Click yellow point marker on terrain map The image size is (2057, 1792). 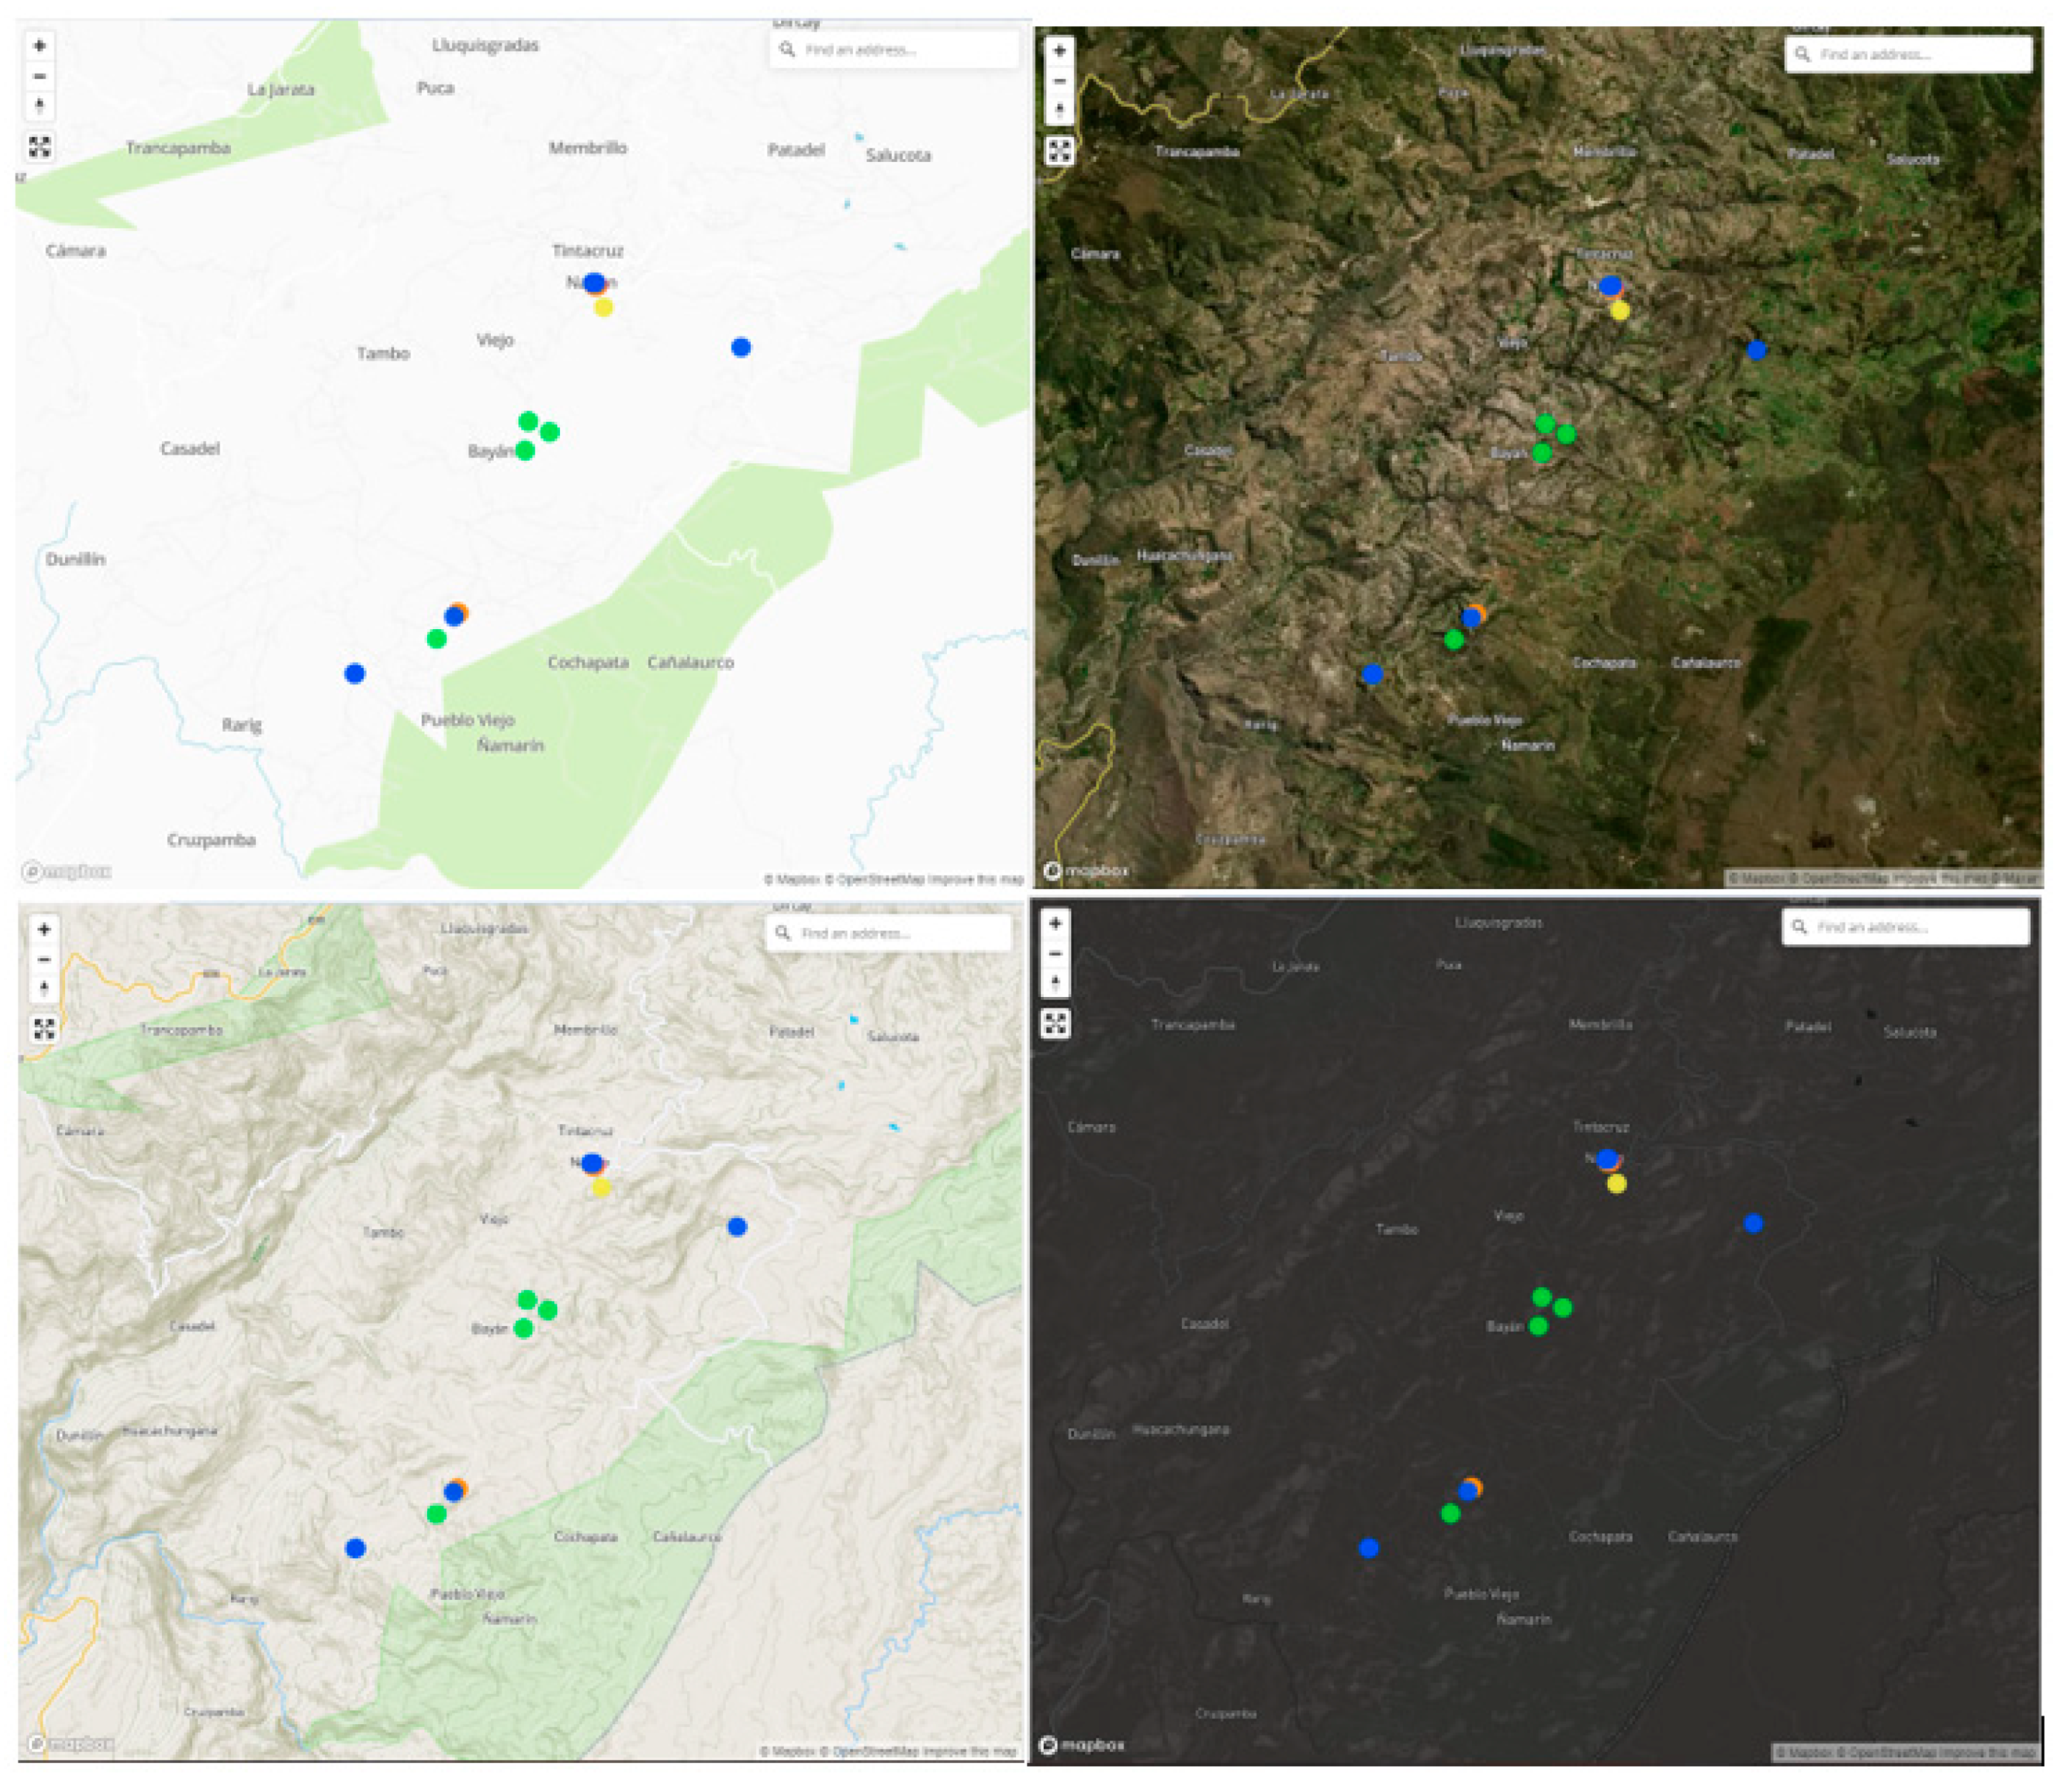[x=601, y=1187]
